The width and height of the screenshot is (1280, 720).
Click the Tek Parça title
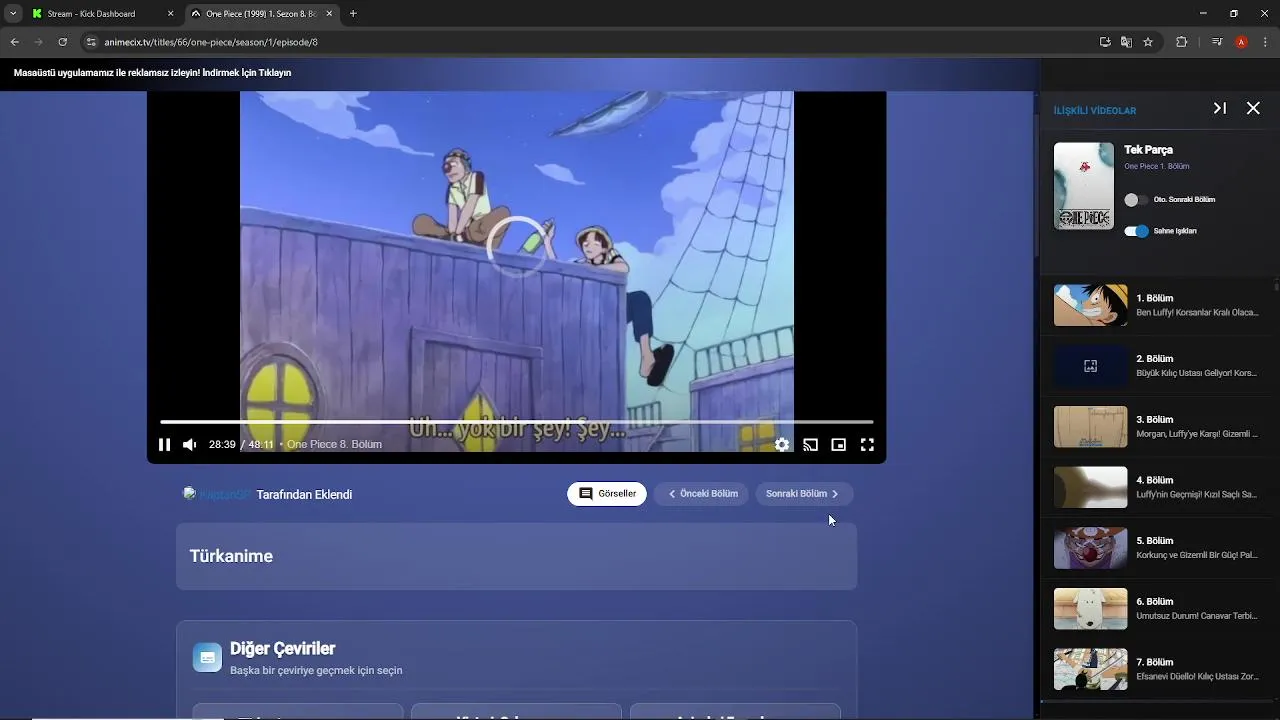(1148, 150)
